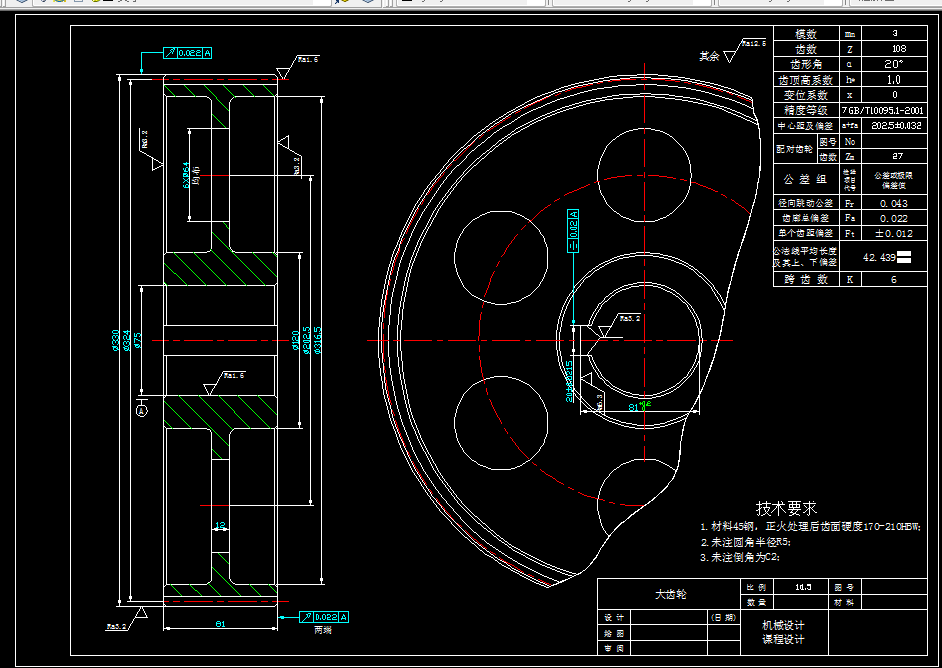
Task: Select the "K" symbol cell
Action: [849, 280]
